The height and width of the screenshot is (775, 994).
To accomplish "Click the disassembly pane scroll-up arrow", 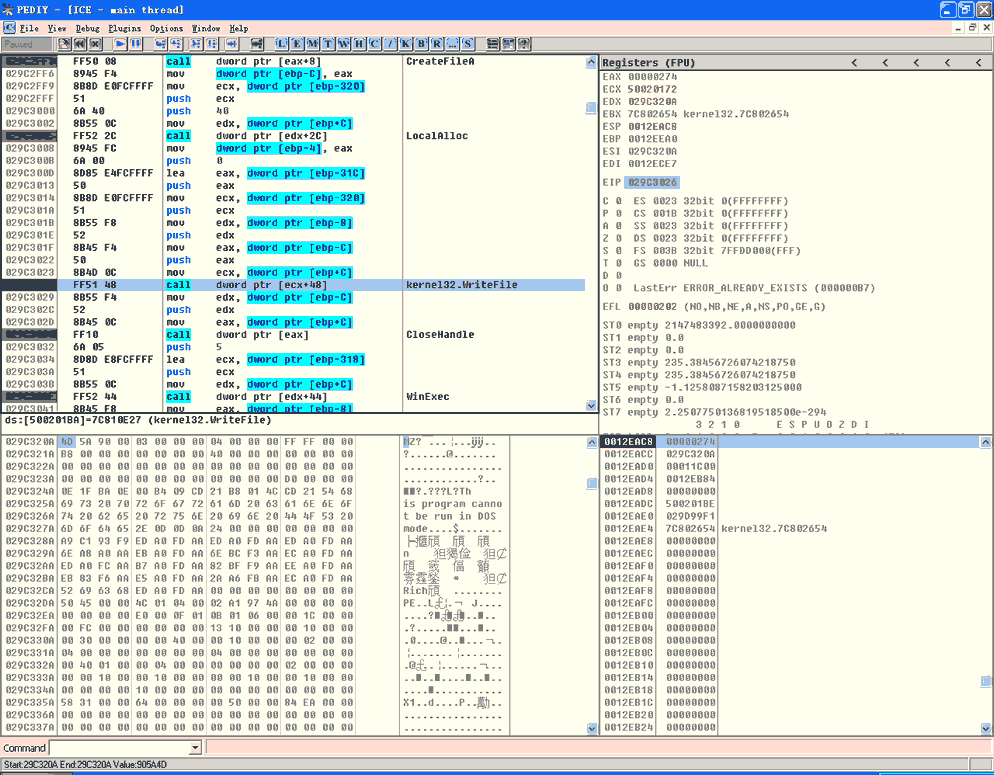I will coord(591,63).
